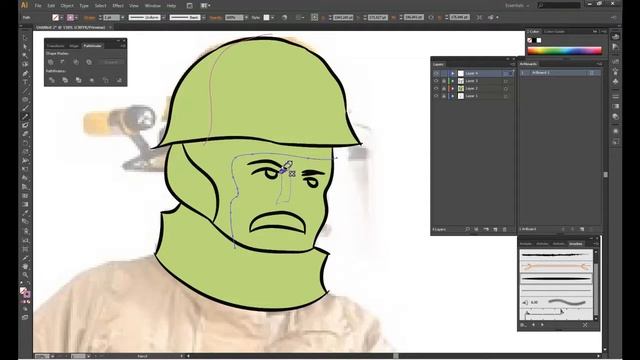Toggle lock on Layer 3
This screenshot has width=640, height=360.
click(444, 81)
